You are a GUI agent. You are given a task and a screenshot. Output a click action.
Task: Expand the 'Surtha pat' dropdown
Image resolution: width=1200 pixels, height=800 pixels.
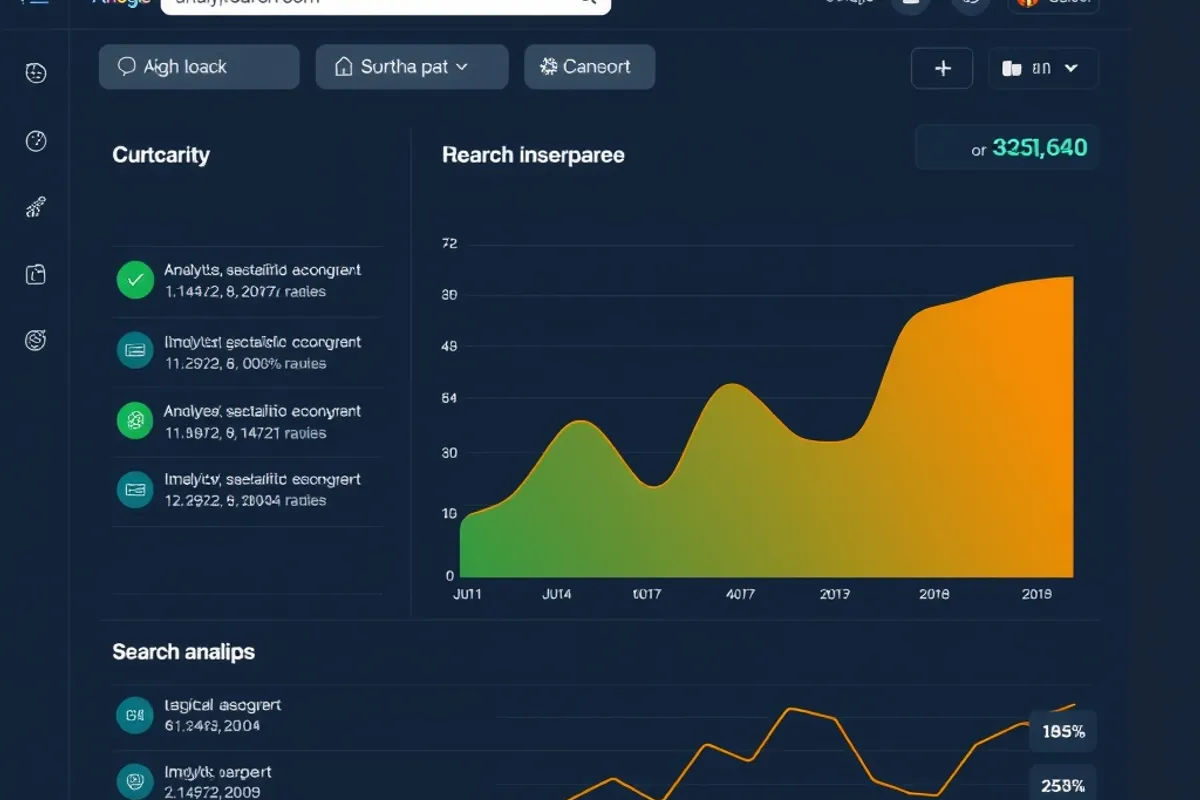412,67
